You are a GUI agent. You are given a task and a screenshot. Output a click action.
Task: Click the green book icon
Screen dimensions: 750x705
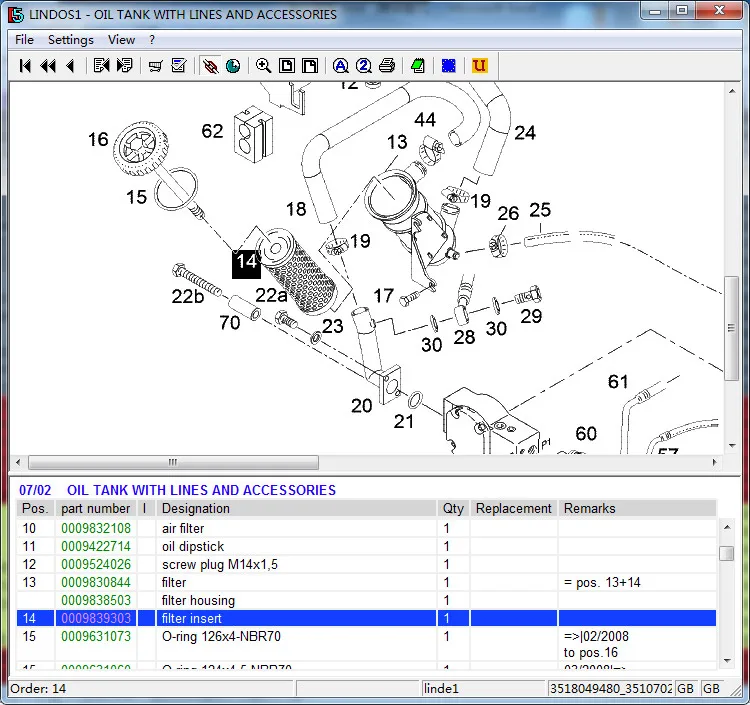pyautogui.click(x=418, y=66)
